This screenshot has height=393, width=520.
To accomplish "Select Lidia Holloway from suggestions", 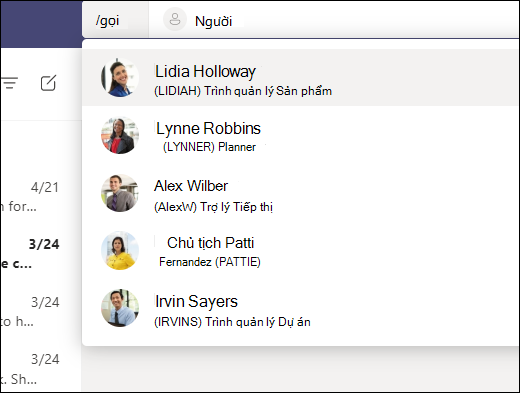I will click(300, 78).
